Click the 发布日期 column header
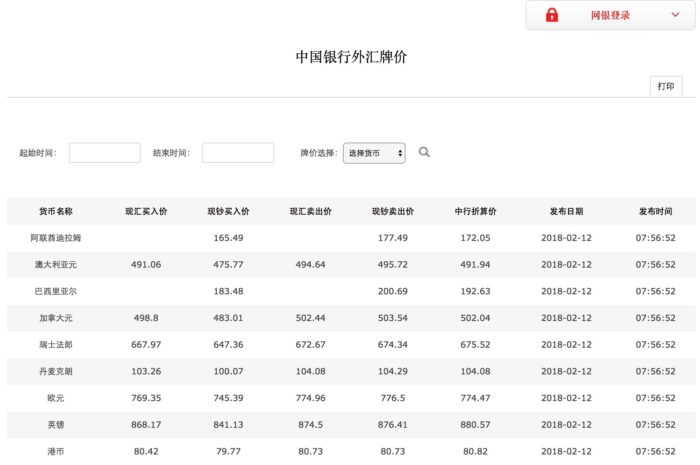Screen dimensions: 700x465 pyautogui.click(x=567, y=211)
